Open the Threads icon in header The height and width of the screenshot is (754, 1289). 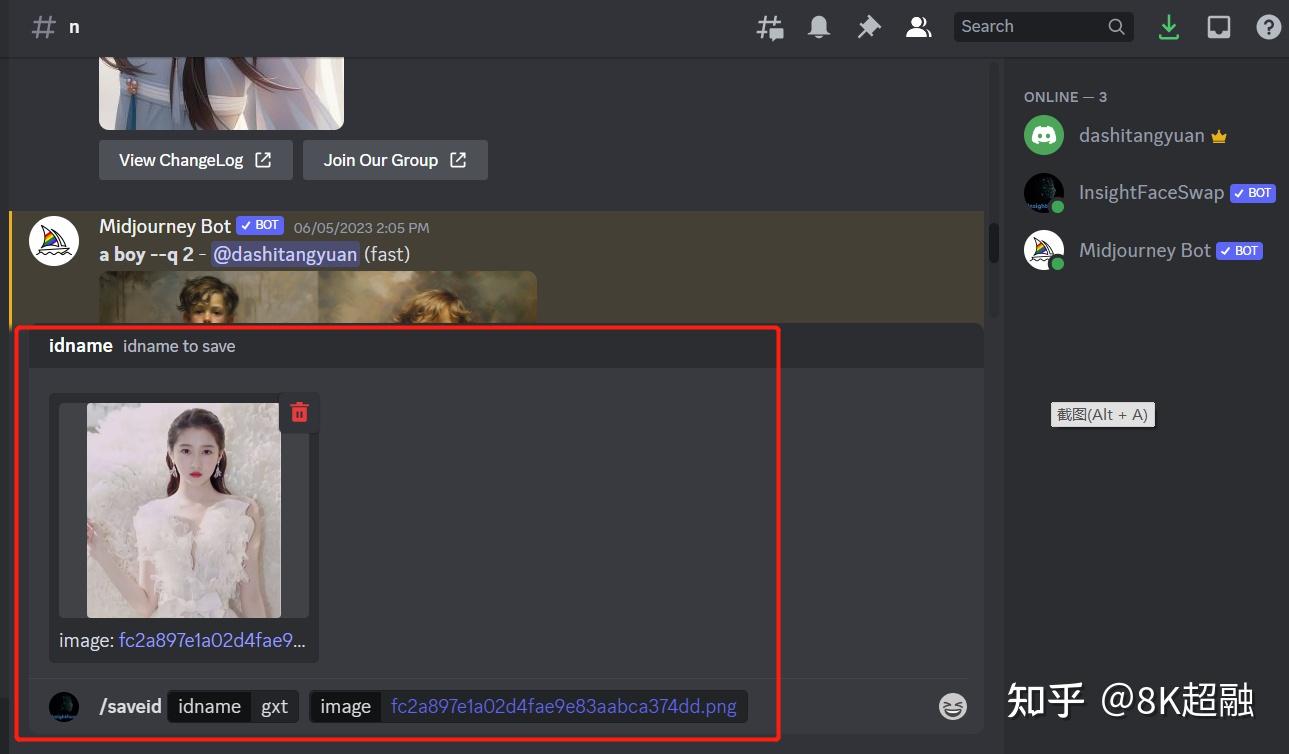click(769, 27)
